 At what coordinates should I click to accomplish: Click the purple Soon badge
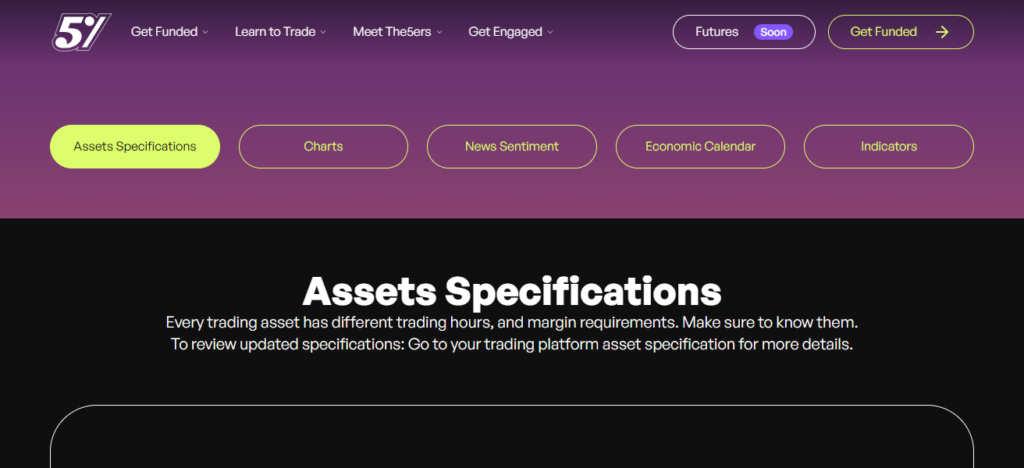point(773,32)
